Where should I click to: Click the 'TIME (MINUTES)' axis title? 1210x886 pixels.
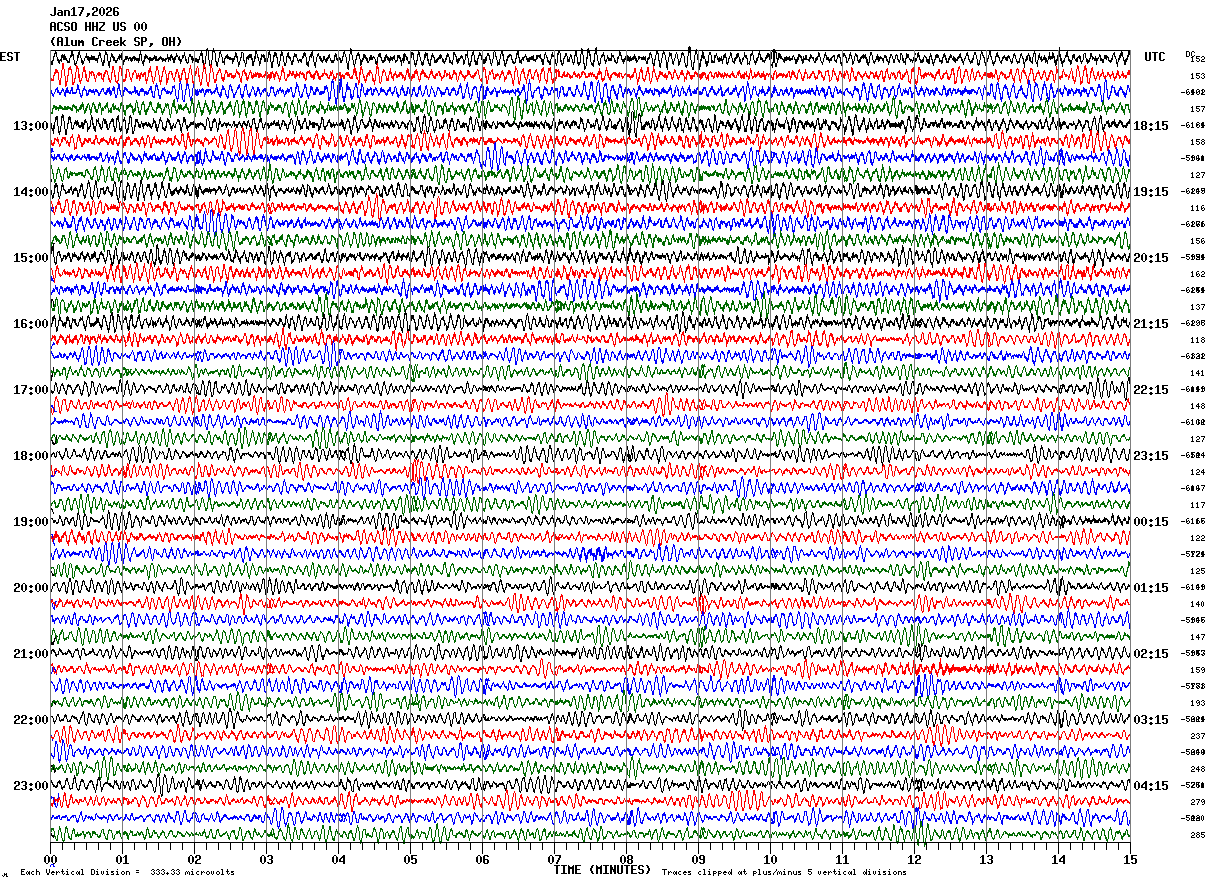click(x=602, y=870)
